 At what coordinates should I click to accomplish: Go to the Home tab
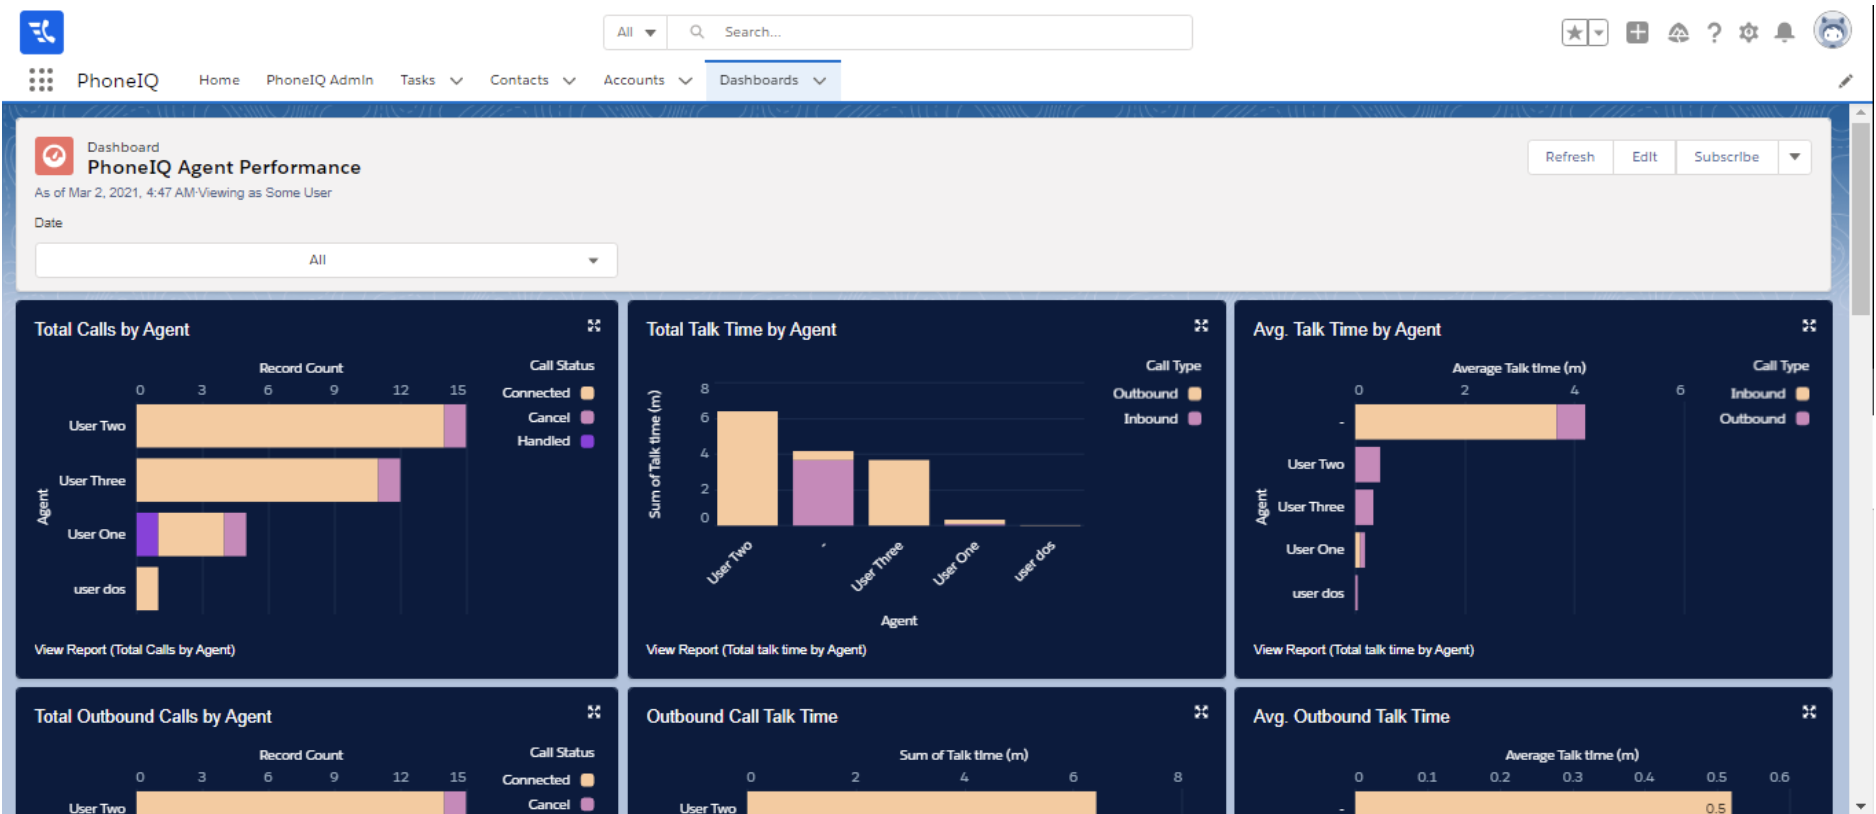(x=219, y=80)
